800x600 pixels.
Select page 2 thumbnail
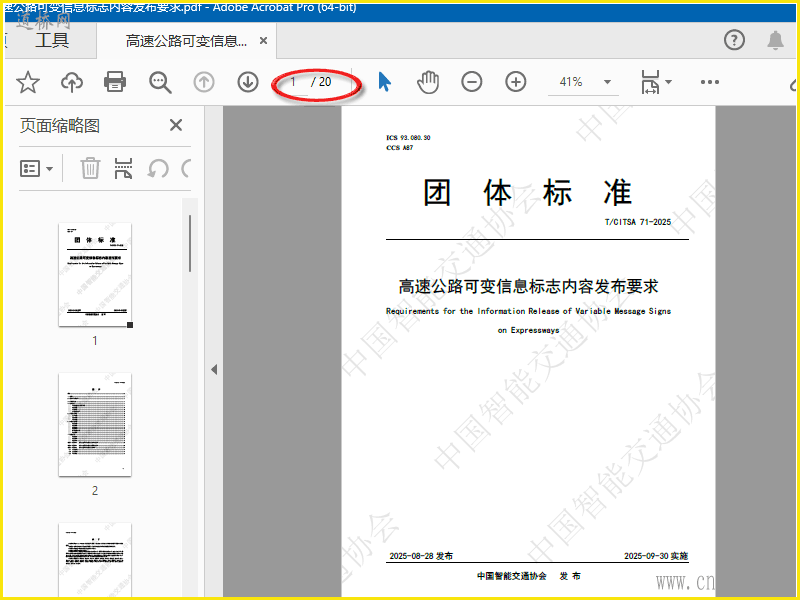[95, 424]
